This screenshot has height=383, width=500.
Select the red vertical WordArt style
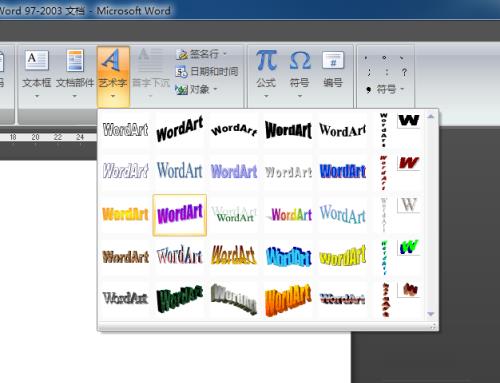[x=384, y=172]
